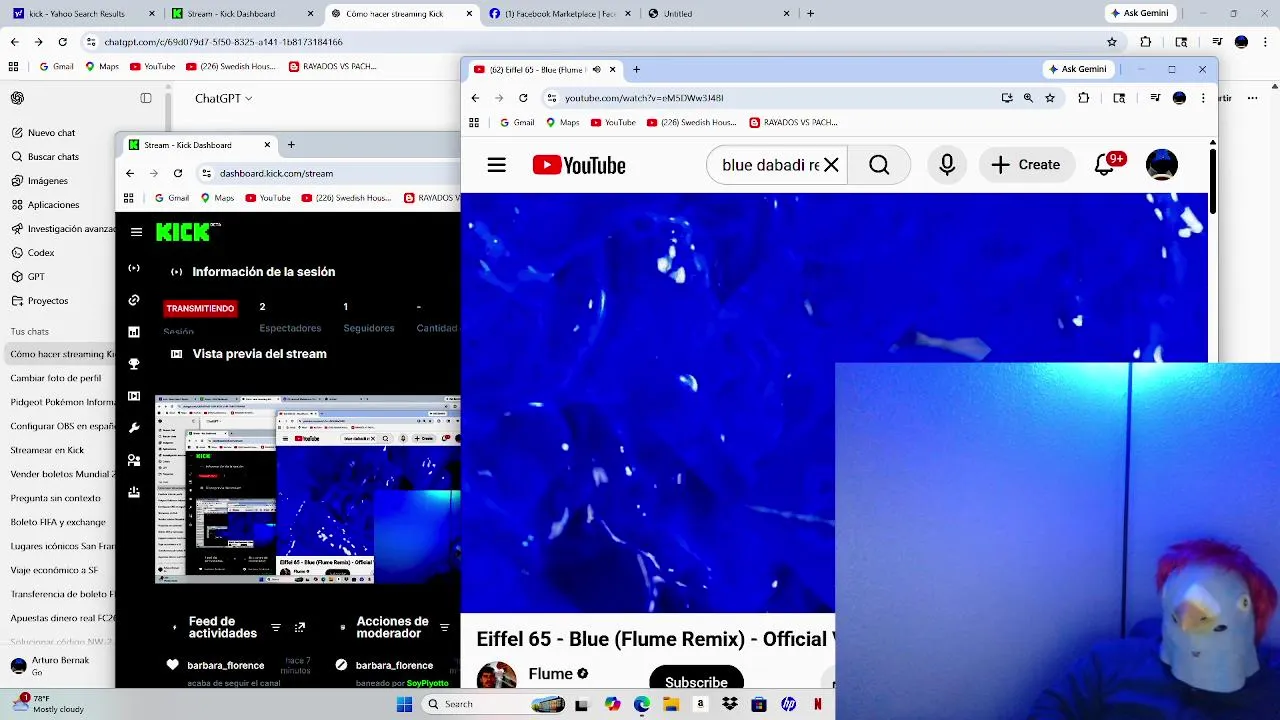Click the Flume channel avatar
The width and height of the screenshot is (1280, 720).
point(496,676)
